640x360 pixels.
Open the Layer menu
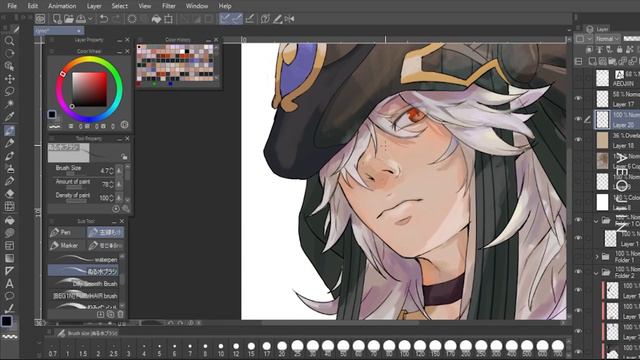pos(94,6)
